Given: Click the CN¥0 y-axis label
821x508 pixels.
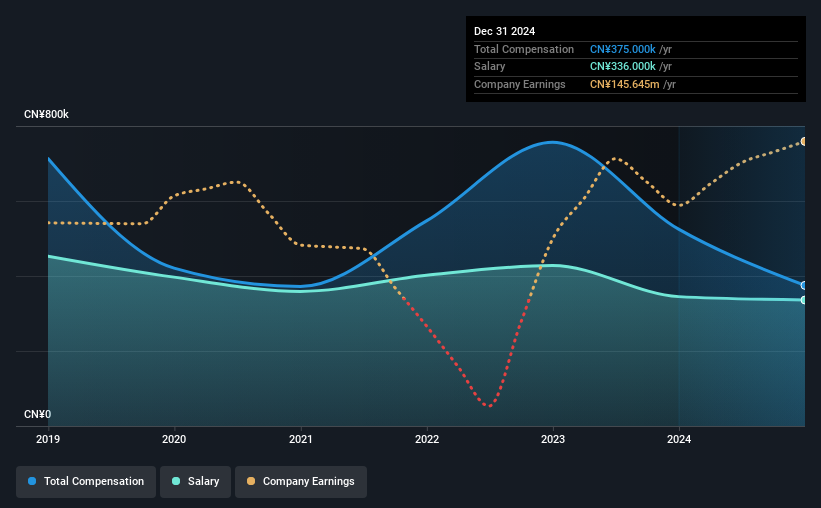Looking at the screenshot, I should click(38, 414).
